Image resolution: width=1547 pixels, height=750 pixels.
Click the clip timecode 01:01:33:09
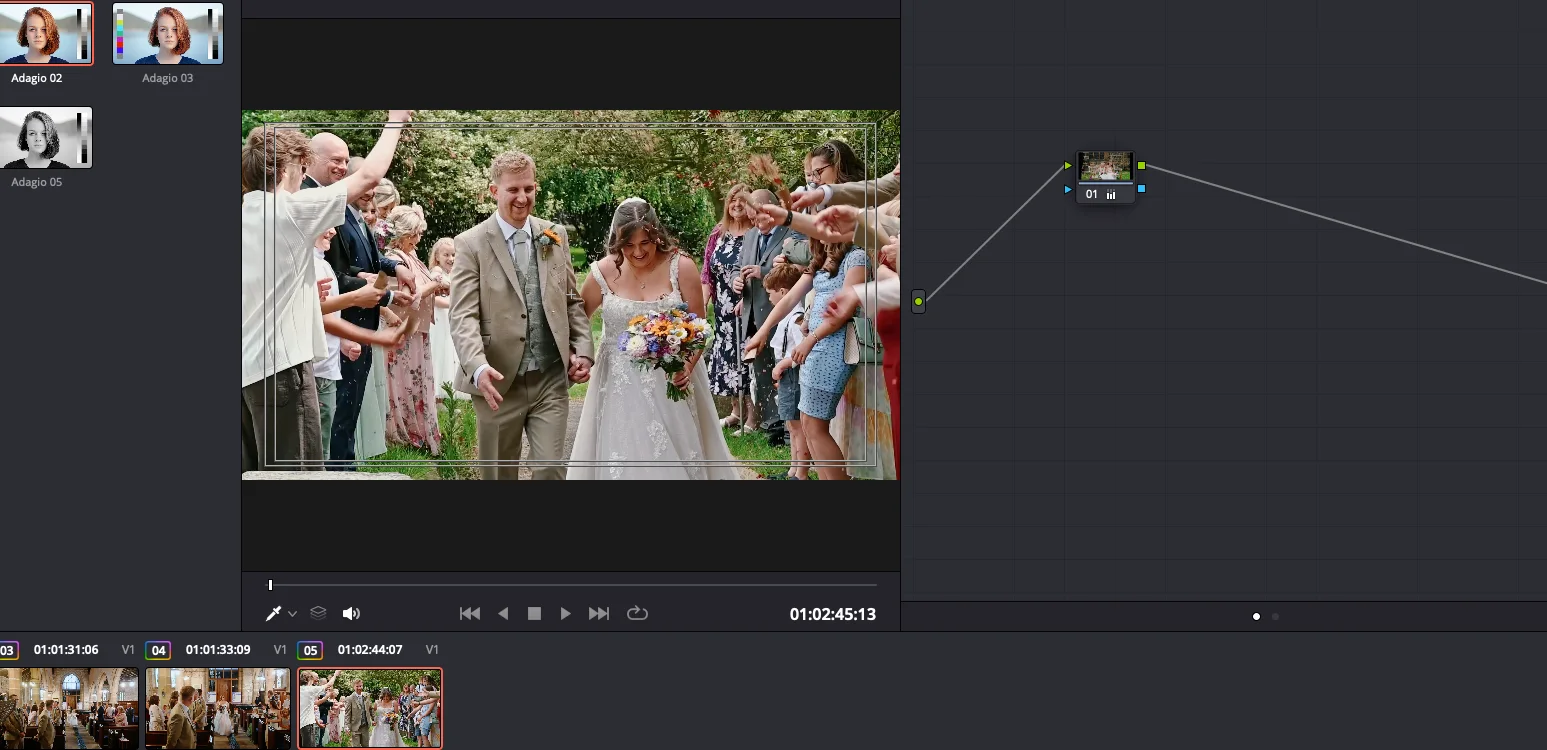click(218, 650)
